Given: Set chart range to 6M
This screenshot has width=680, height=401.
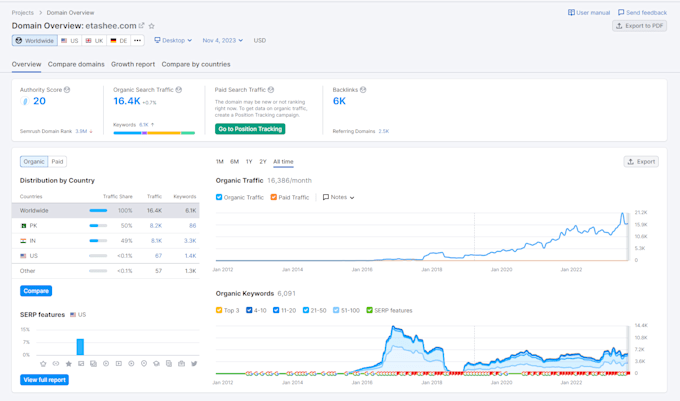Looking at the screenshot, I should point(234,162).
